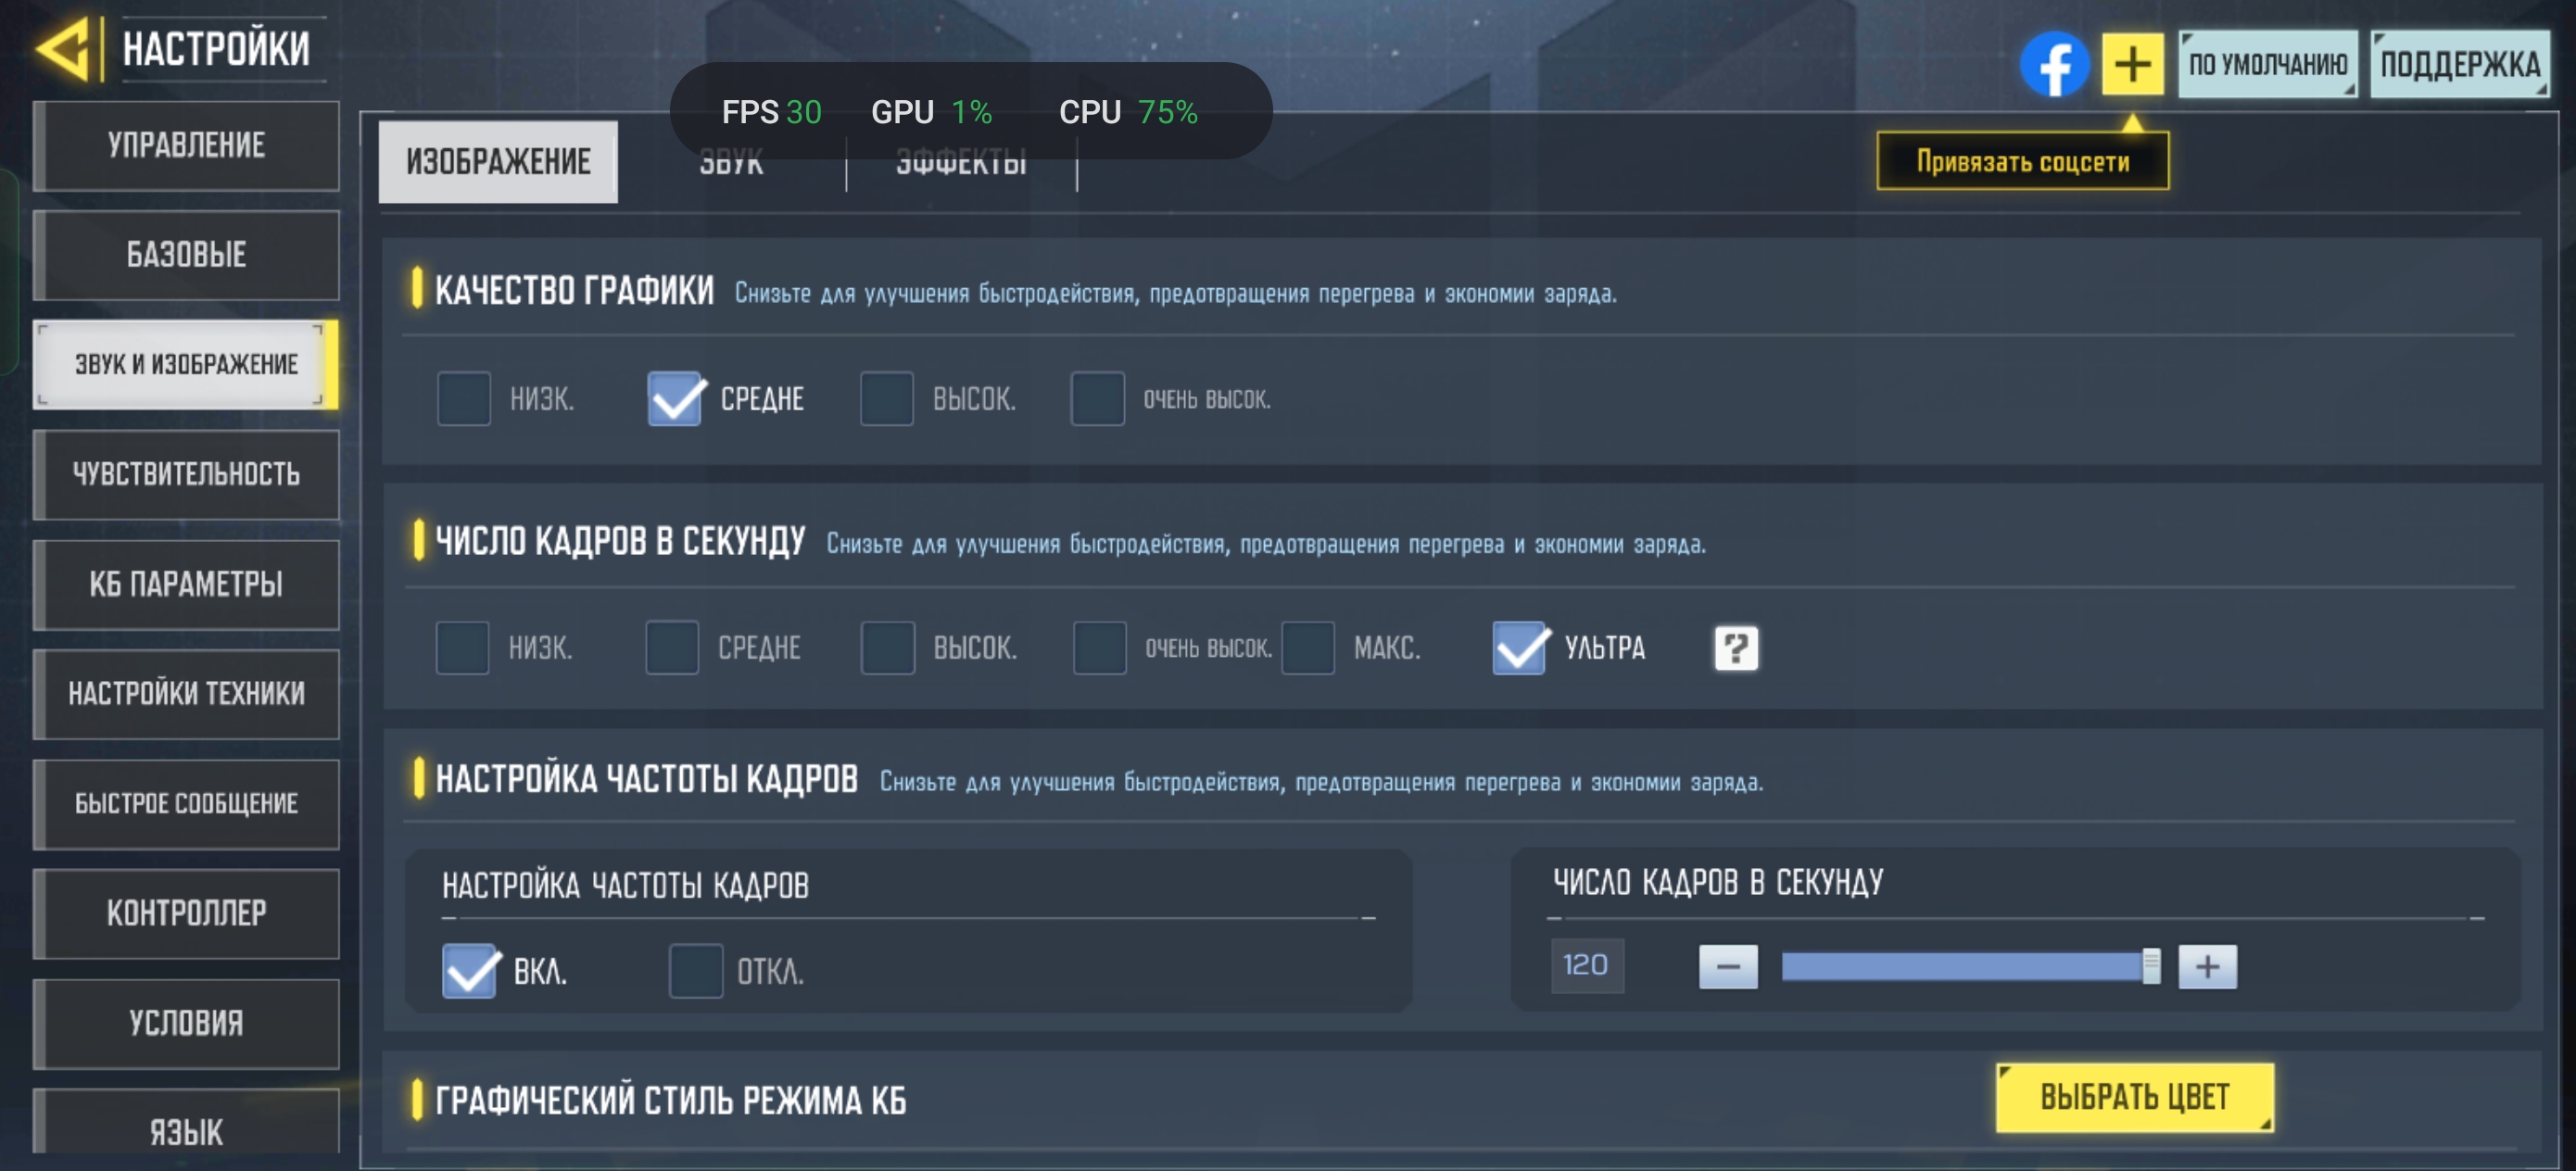Turn off frame rate setting with Откл.
The width and height of the screenshot is (2576, 1171).
(696, 970)
